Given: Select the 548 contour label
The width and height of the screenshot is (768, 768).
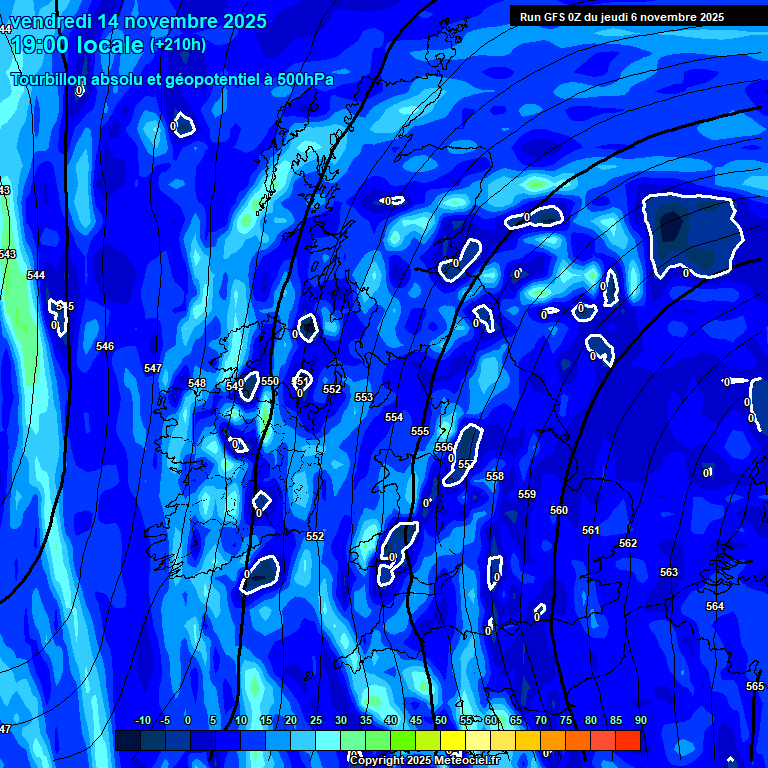Looking at the screenshot, I should click(197, 384).
